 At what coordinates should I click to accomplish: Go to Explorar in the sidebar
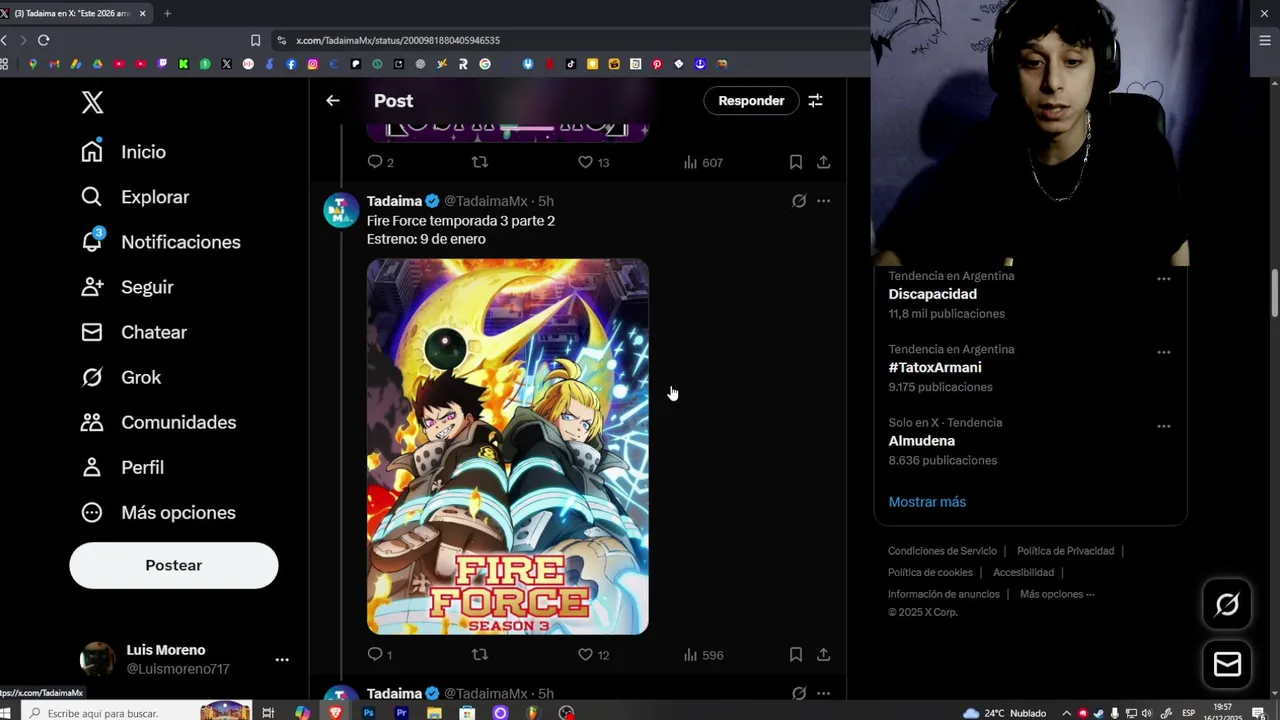pyautogui.click(x=134, y=197)
